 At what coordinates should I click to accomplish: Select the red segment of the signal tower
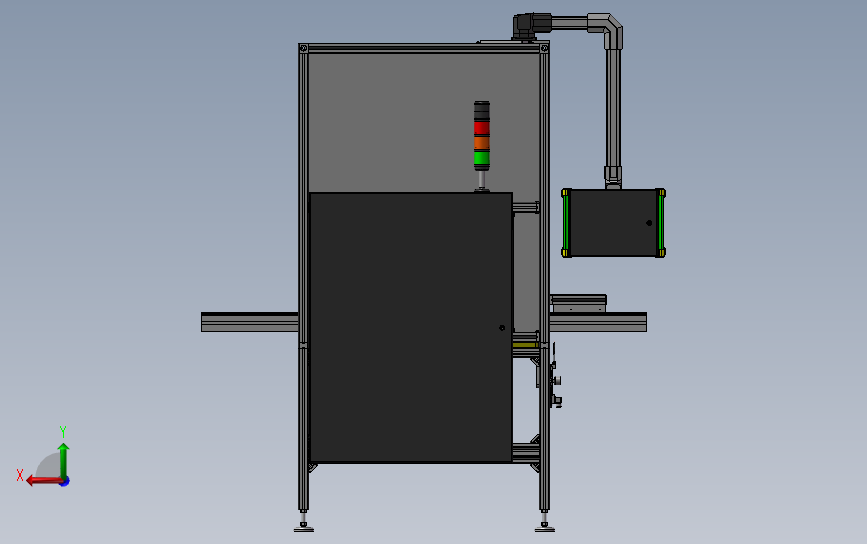pyautogui.click(x=482, y=128)
